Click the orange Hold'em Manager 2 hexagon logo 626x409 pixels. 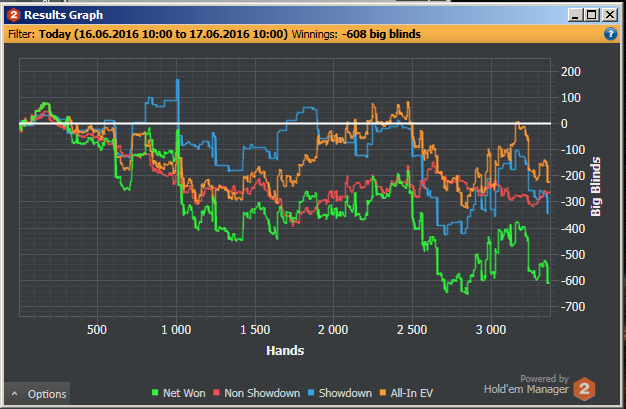click(x=584, y=389)
